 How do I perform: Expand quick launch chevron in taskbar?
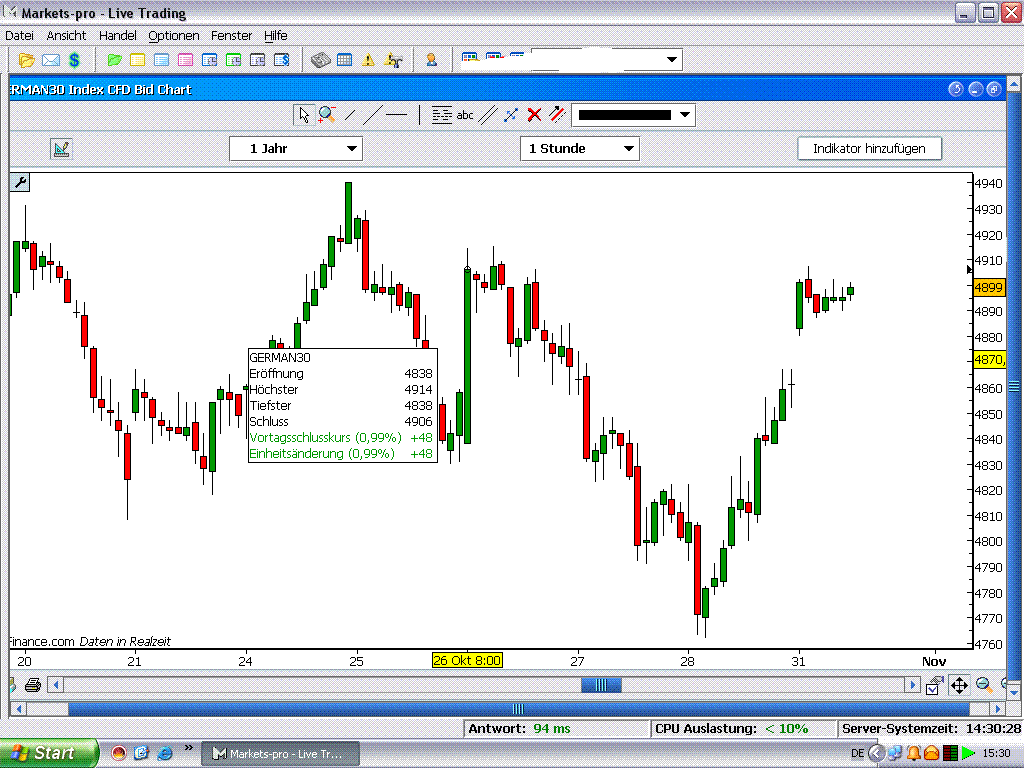[x=189, y=748]
